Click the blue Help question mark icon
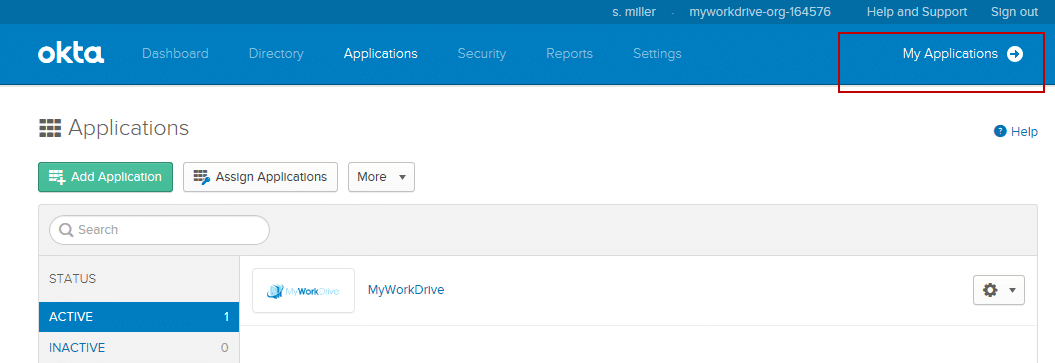1055x363 pixels. coord(1000,131)
